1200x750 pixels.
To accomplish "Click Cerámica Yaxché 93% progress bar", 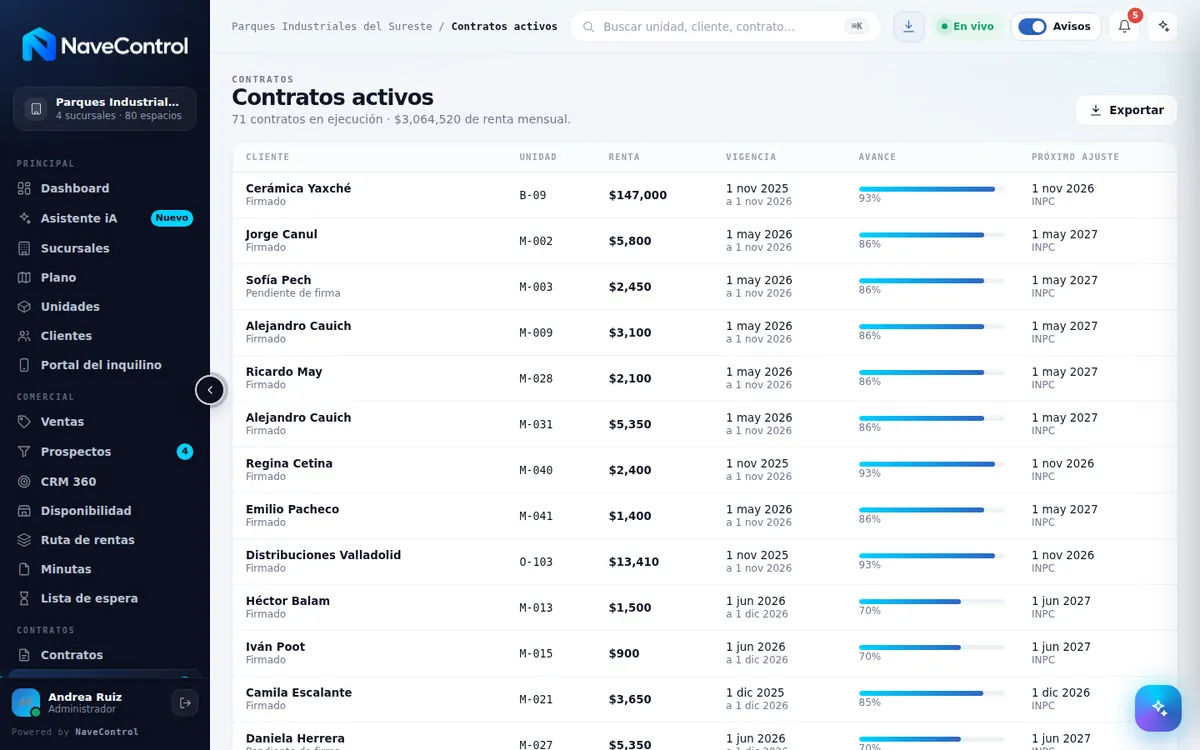I will 931,189.
